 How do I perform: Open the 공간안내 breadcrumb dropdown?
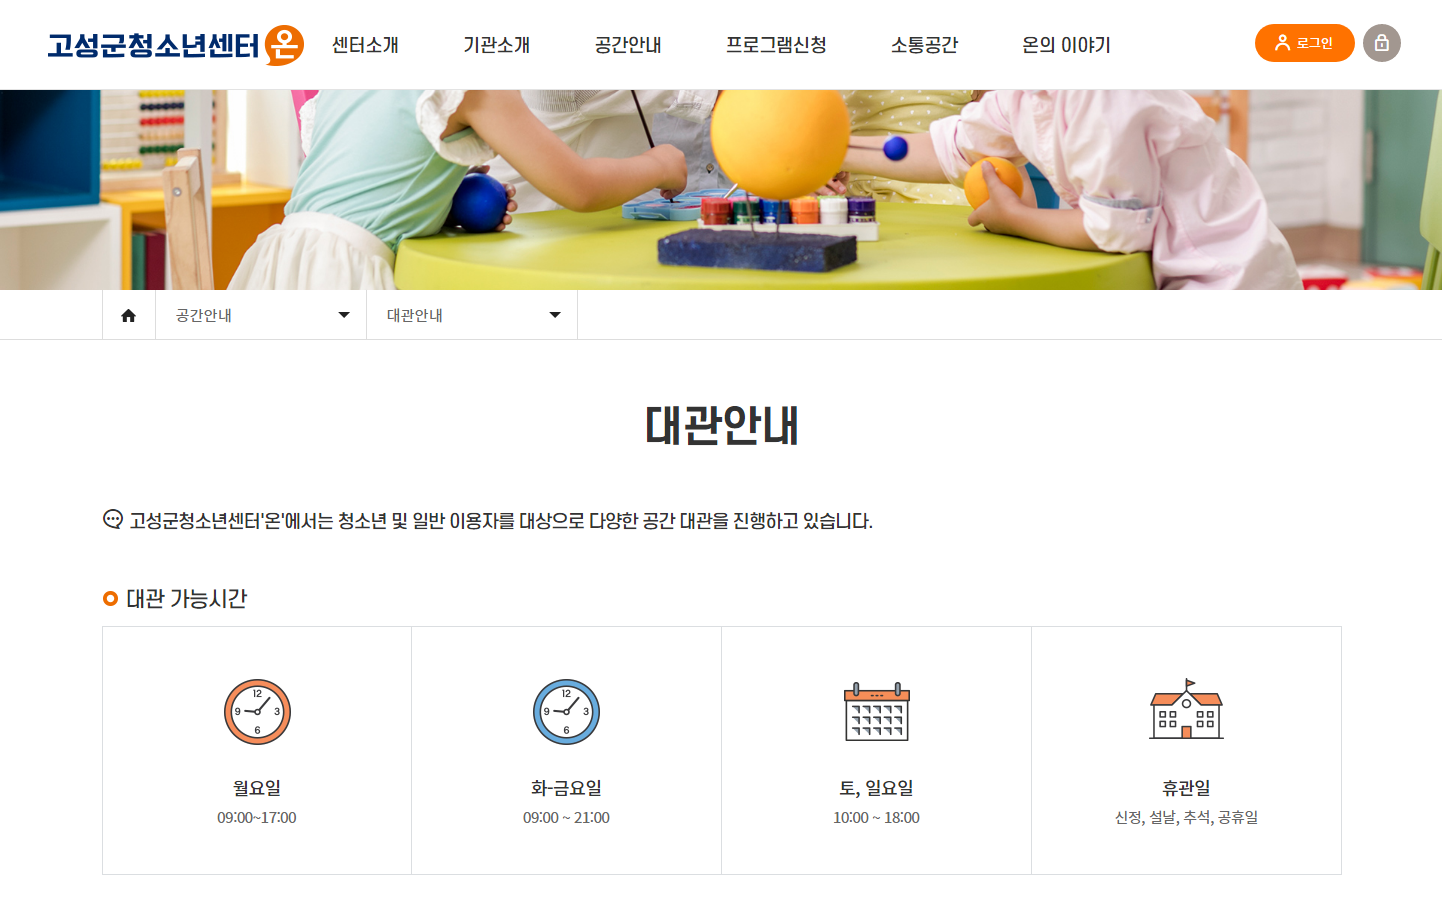(261, 315)
